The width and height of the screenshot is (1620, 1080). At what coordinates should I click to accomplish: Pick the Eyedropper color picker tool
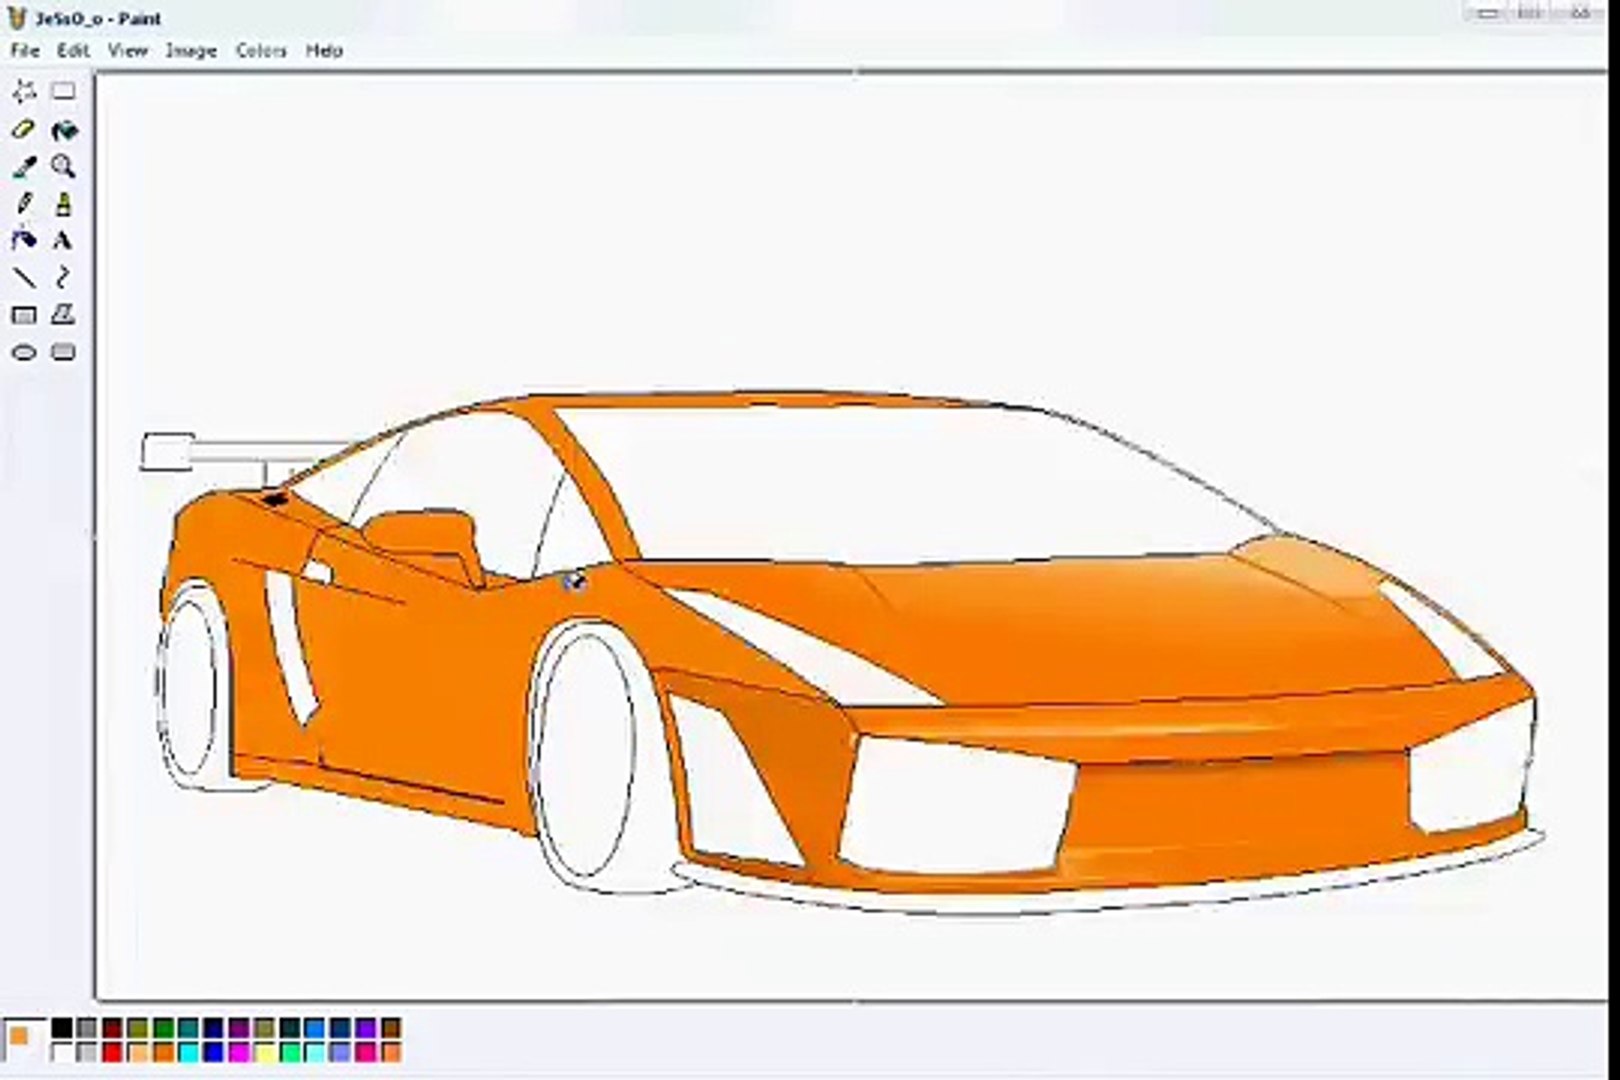point(25,165)
